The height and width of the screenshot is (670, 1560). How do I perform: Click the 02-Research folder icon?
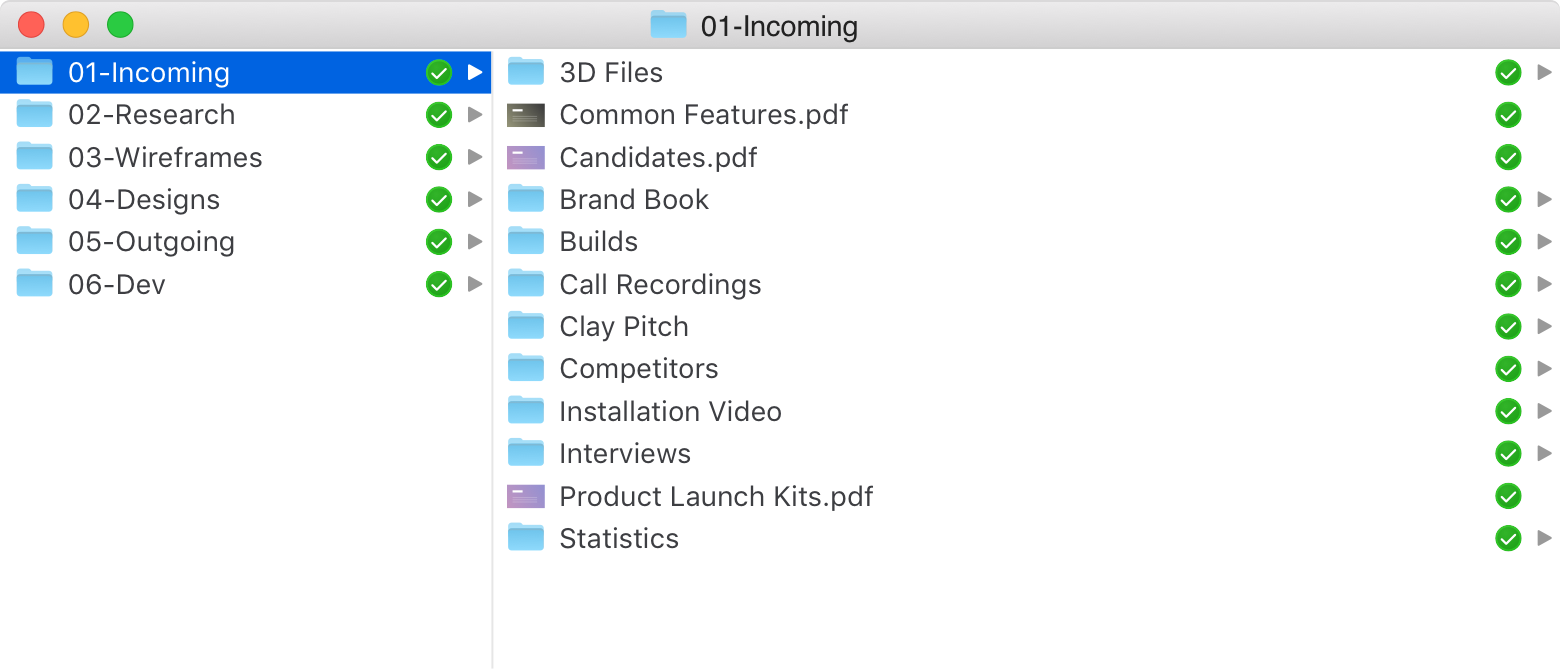pos(35,115)
